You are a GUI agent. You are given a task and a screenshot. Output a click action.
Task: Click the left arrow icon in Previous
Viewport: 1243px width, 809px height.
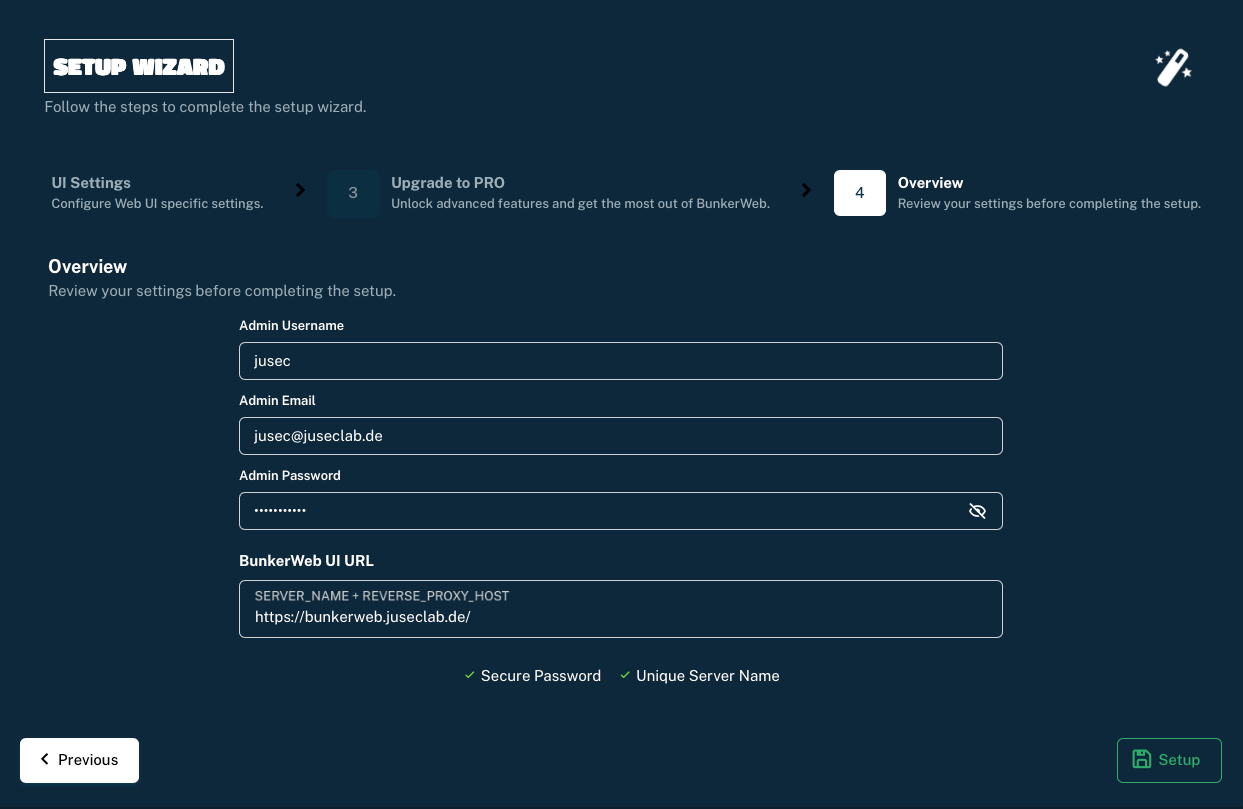(x=45, y=759)
